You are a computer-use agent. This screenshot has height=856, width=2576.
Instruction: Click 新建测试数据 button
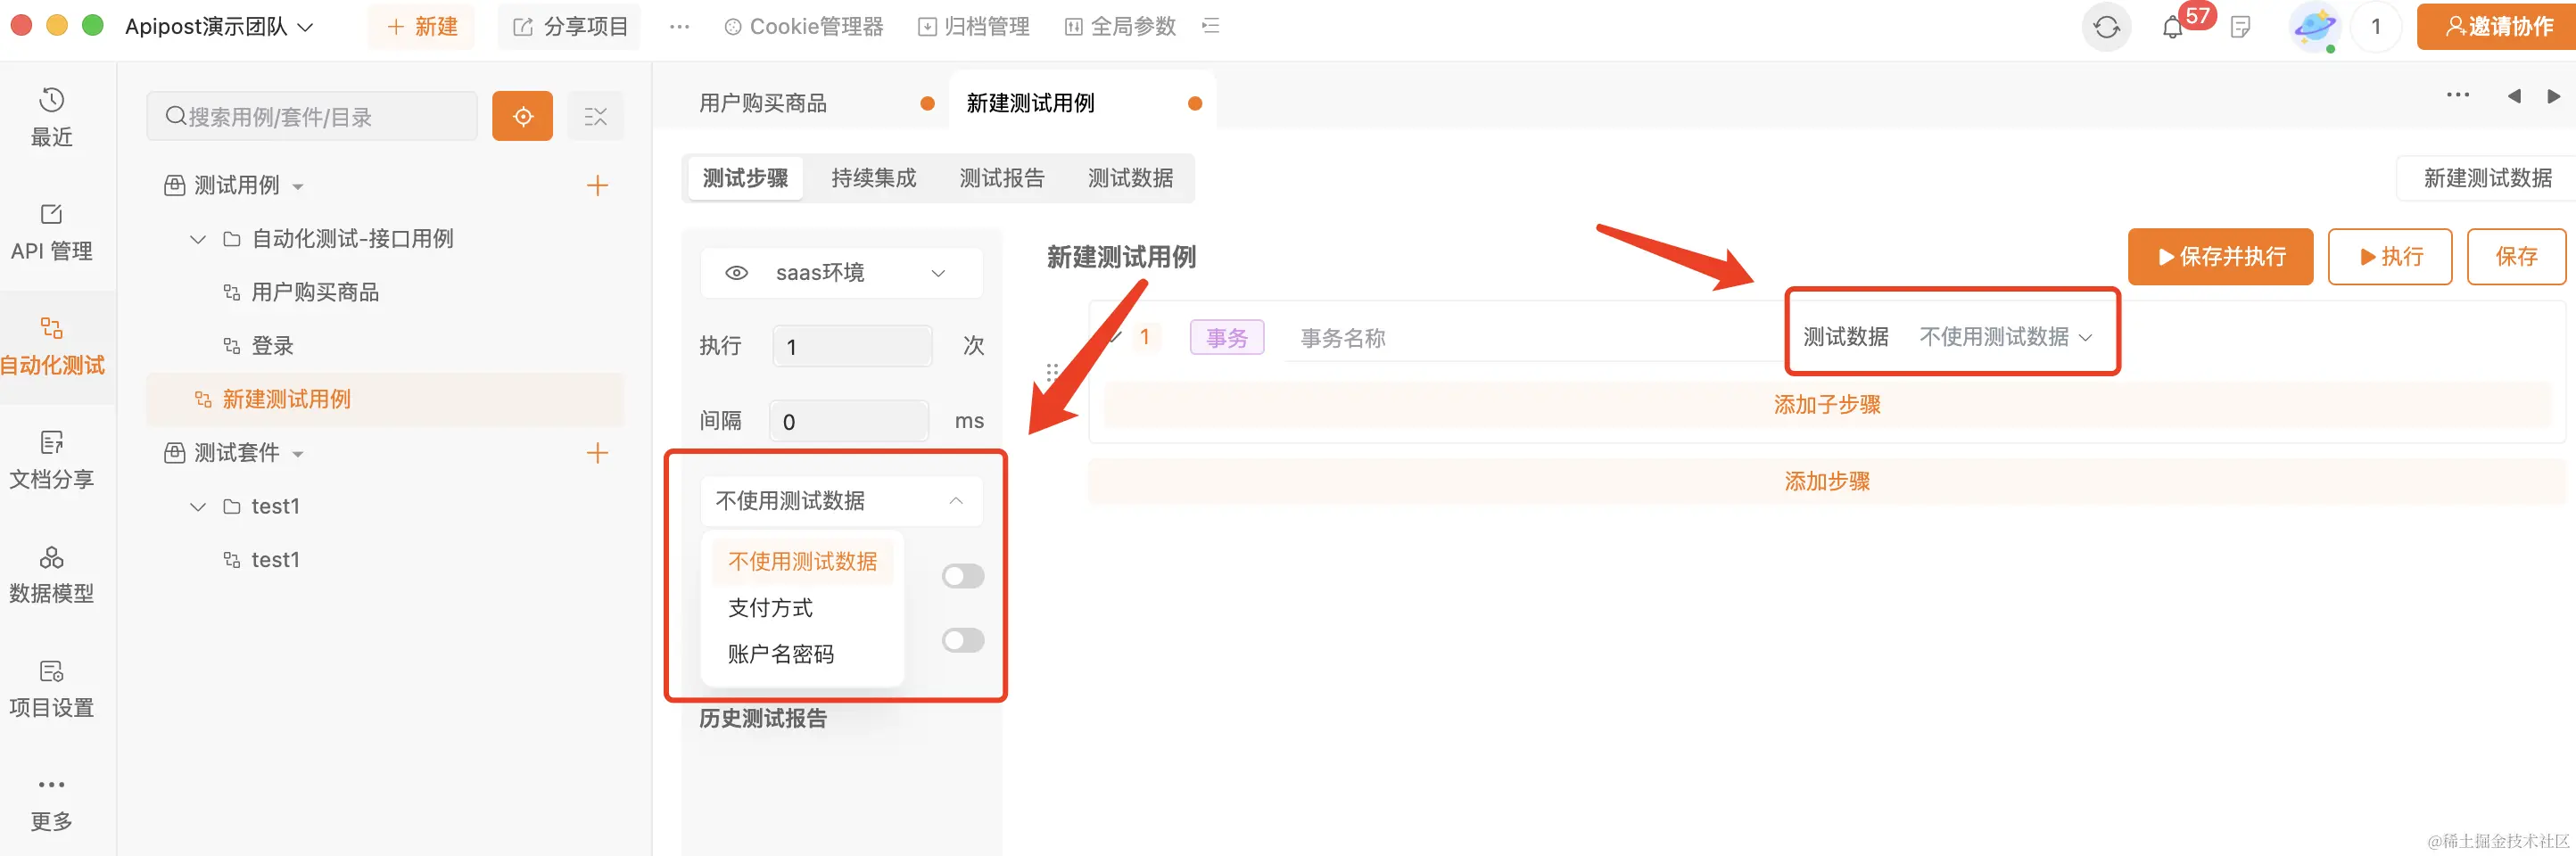(2487, 178)
